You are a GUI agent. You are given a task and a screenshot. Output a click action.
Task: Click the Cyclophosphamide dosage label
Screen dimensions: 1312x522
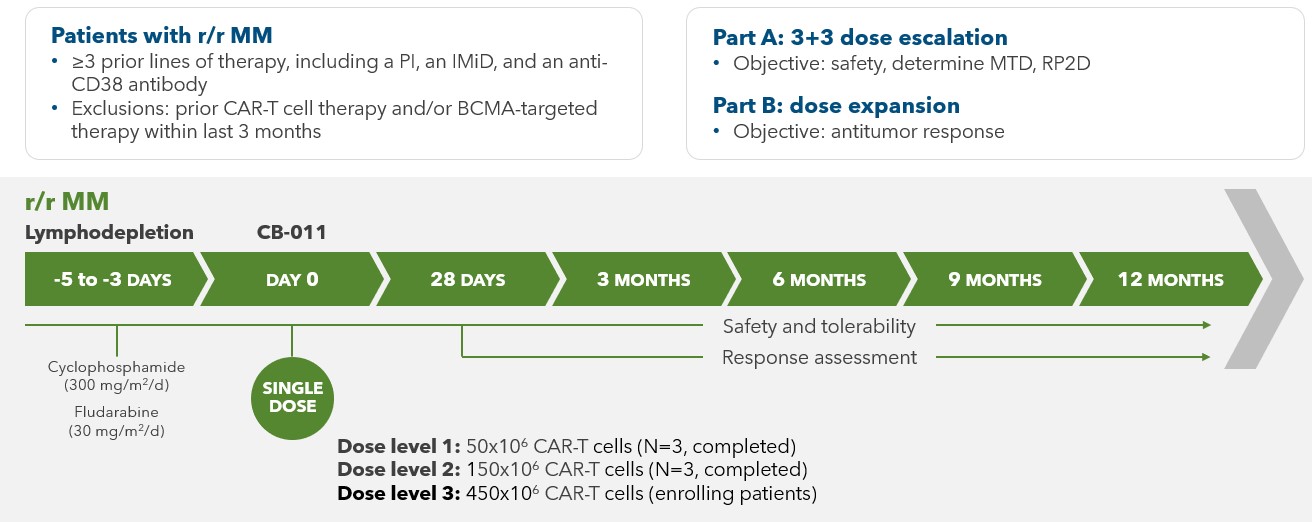click(116, 376)
